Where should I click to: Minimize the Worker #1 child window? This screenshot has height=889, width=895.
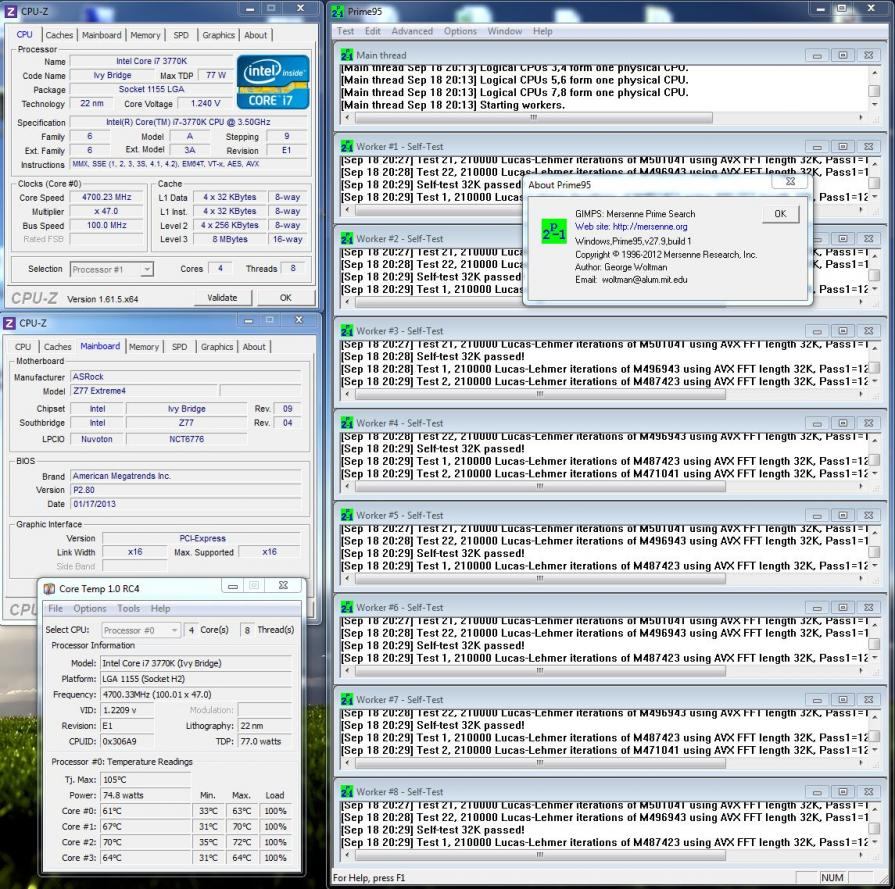(x=817, y=147)
